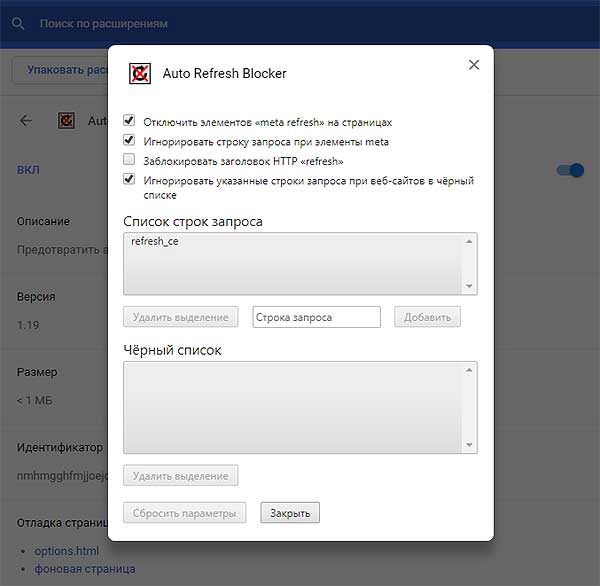
Task: Click the 'Чёрный список' heading
Action: point(172,350)
